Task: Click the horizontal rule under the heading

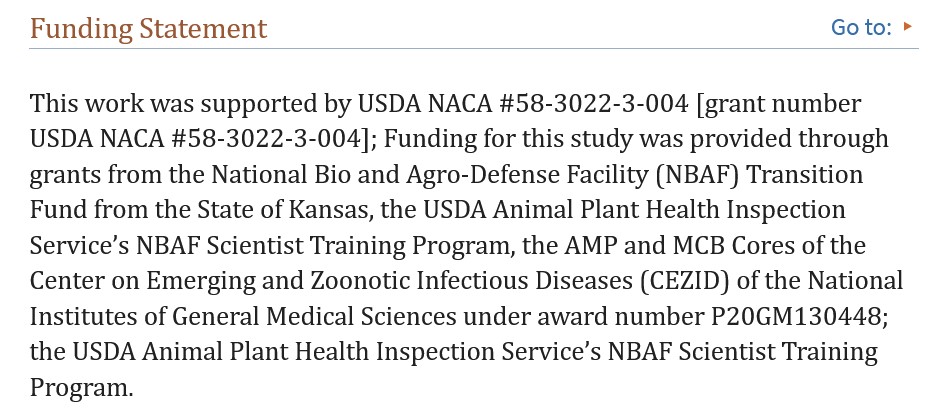Action: coord(473,49)
